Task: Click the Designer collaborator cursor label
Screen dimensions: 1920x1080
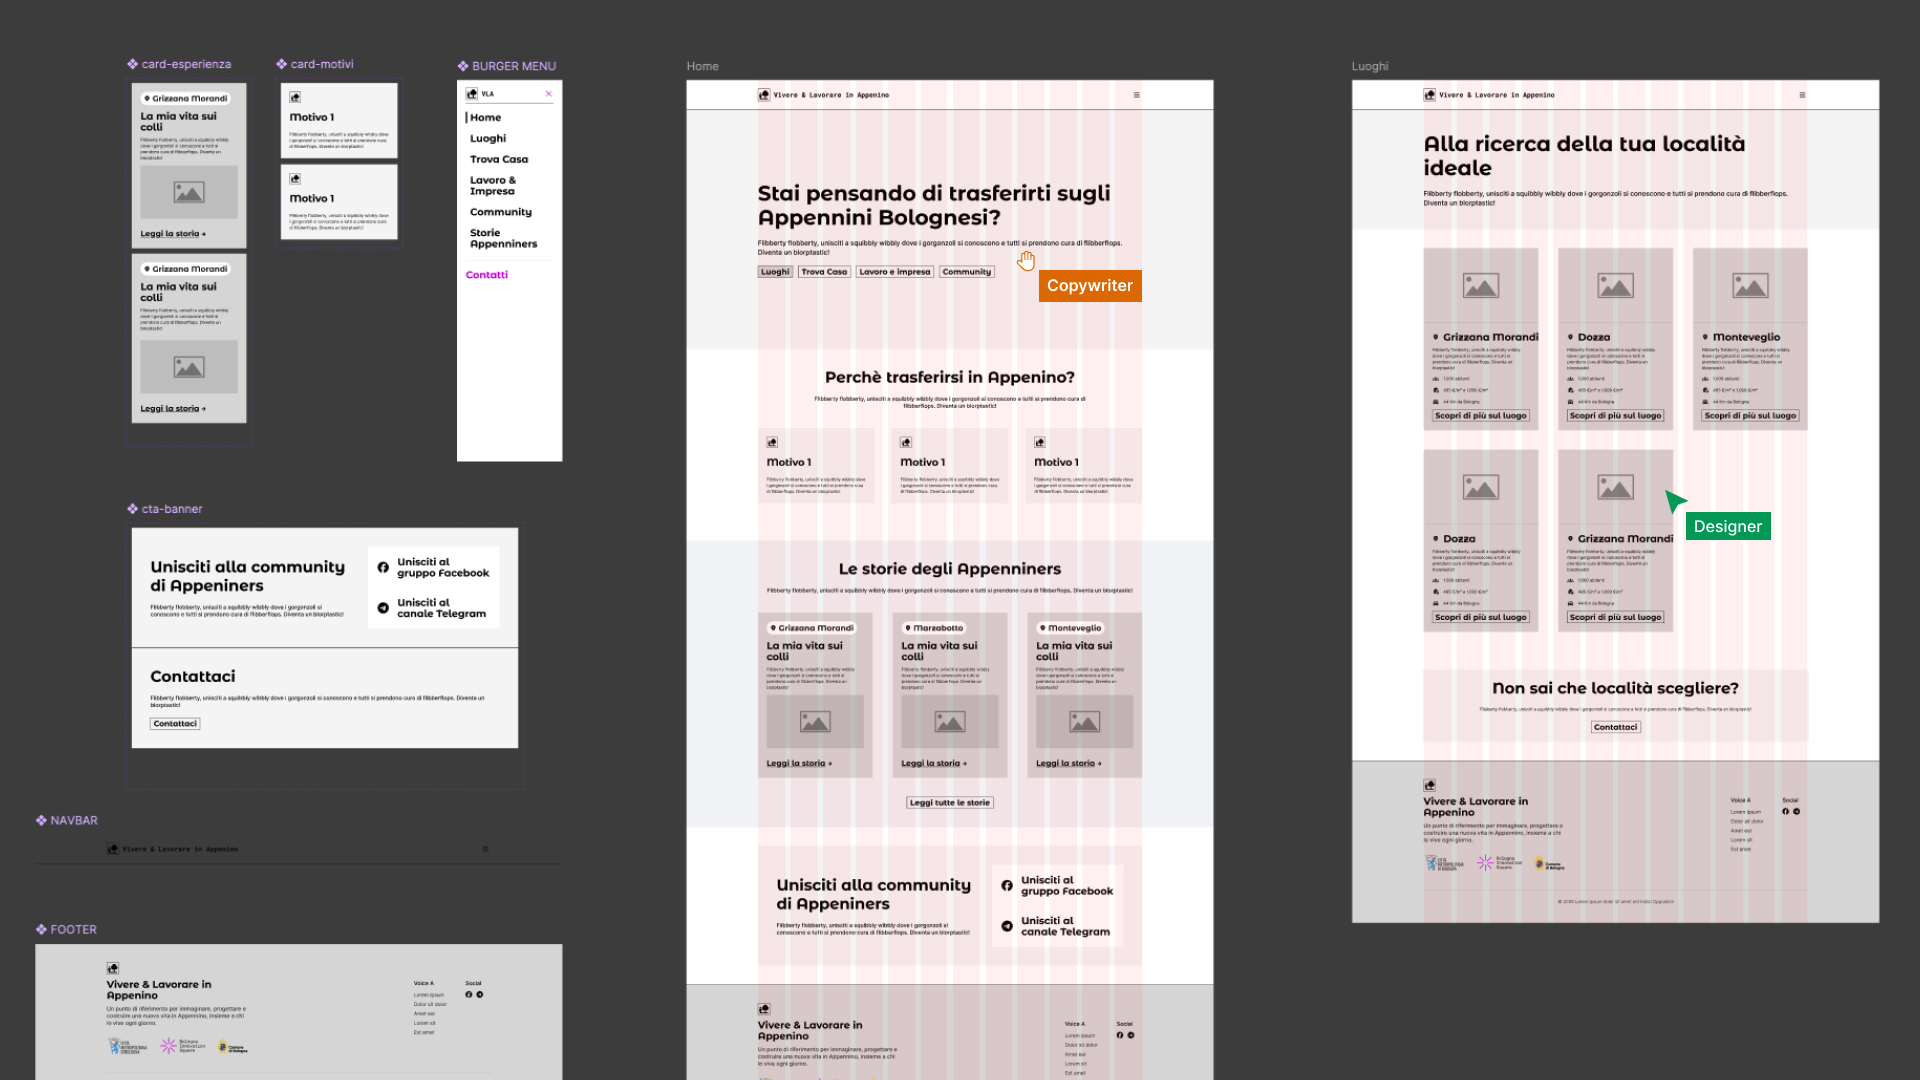Action: pos(1728,527)
